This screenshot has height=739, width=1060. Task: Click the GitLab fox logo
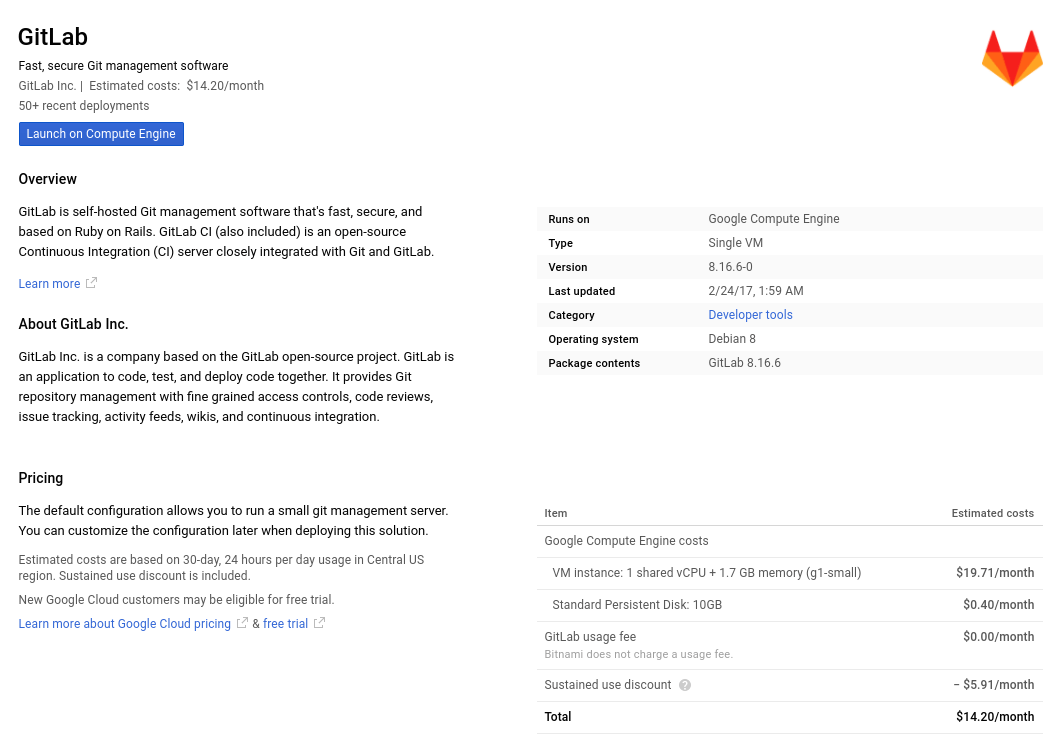(x=1012, y=58)
